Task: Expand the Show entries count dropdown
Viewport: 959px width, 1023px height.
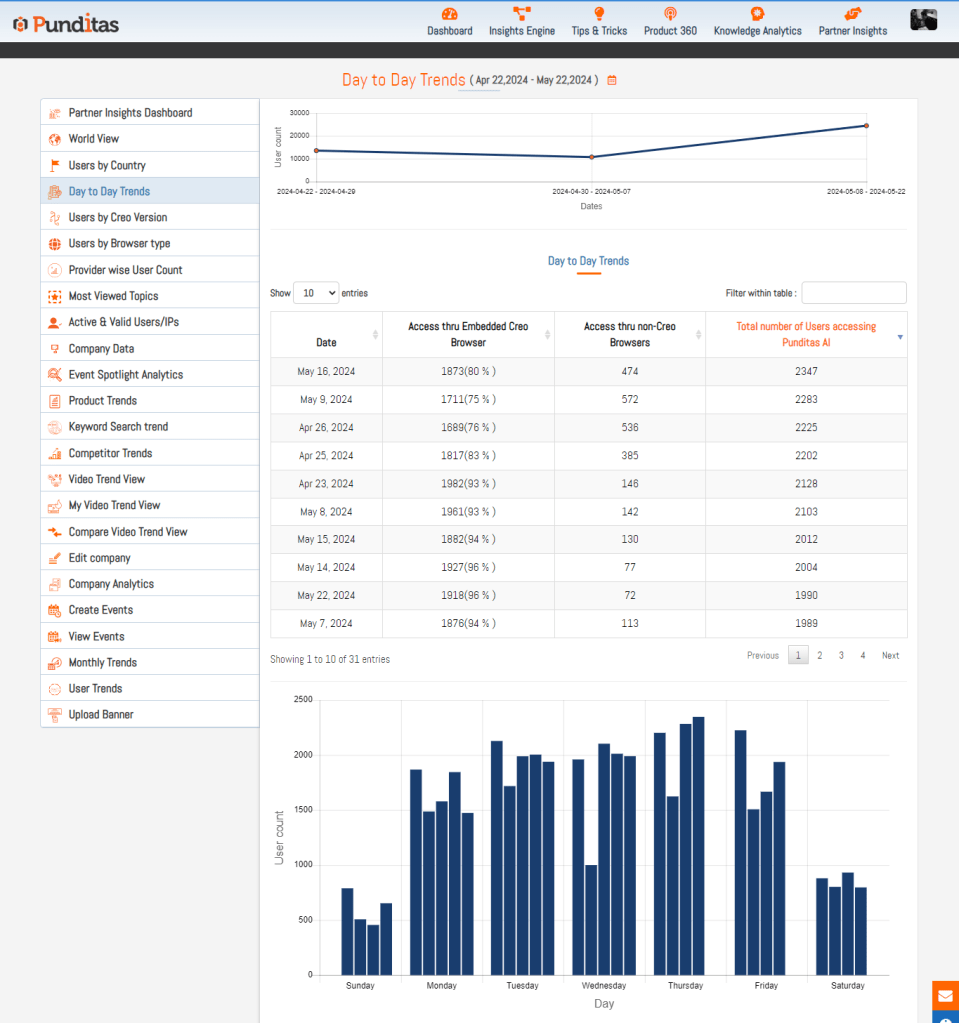Action: coord(316,293)
